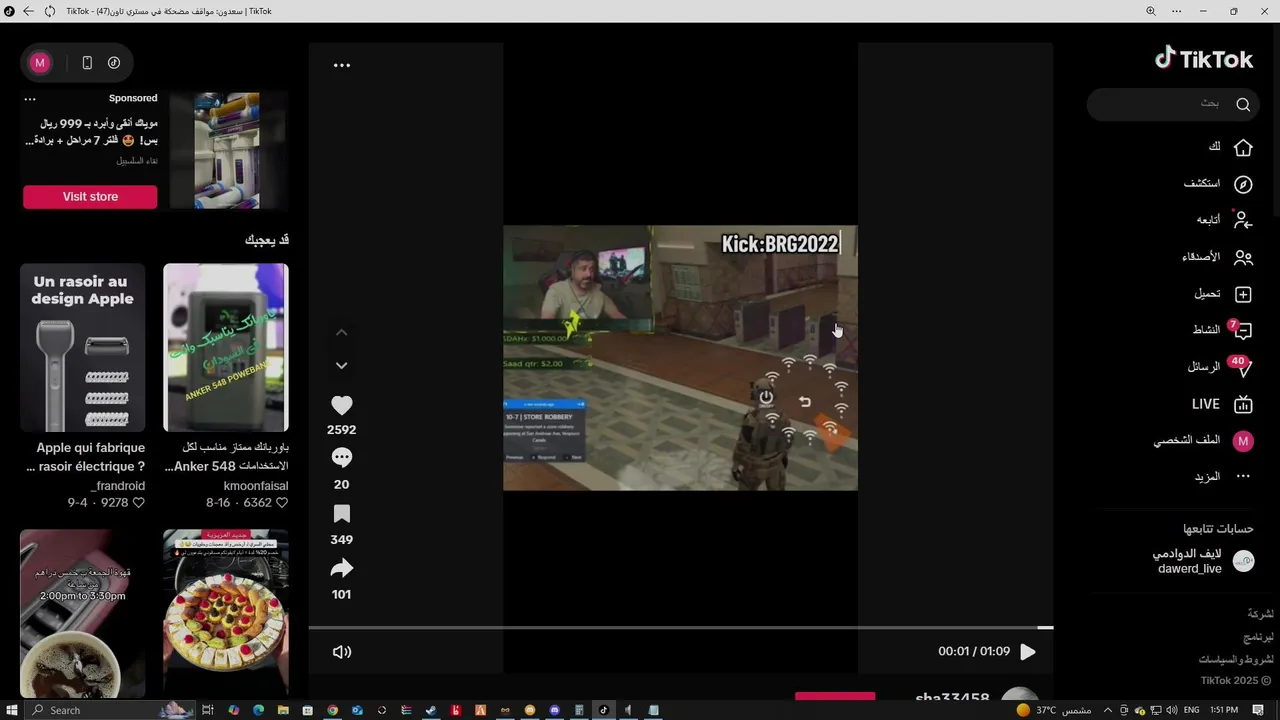This screenshot has height=720, width=1280.
Task: Open the Upload (تحميل) page
Action: click(x=1223, y=294)
